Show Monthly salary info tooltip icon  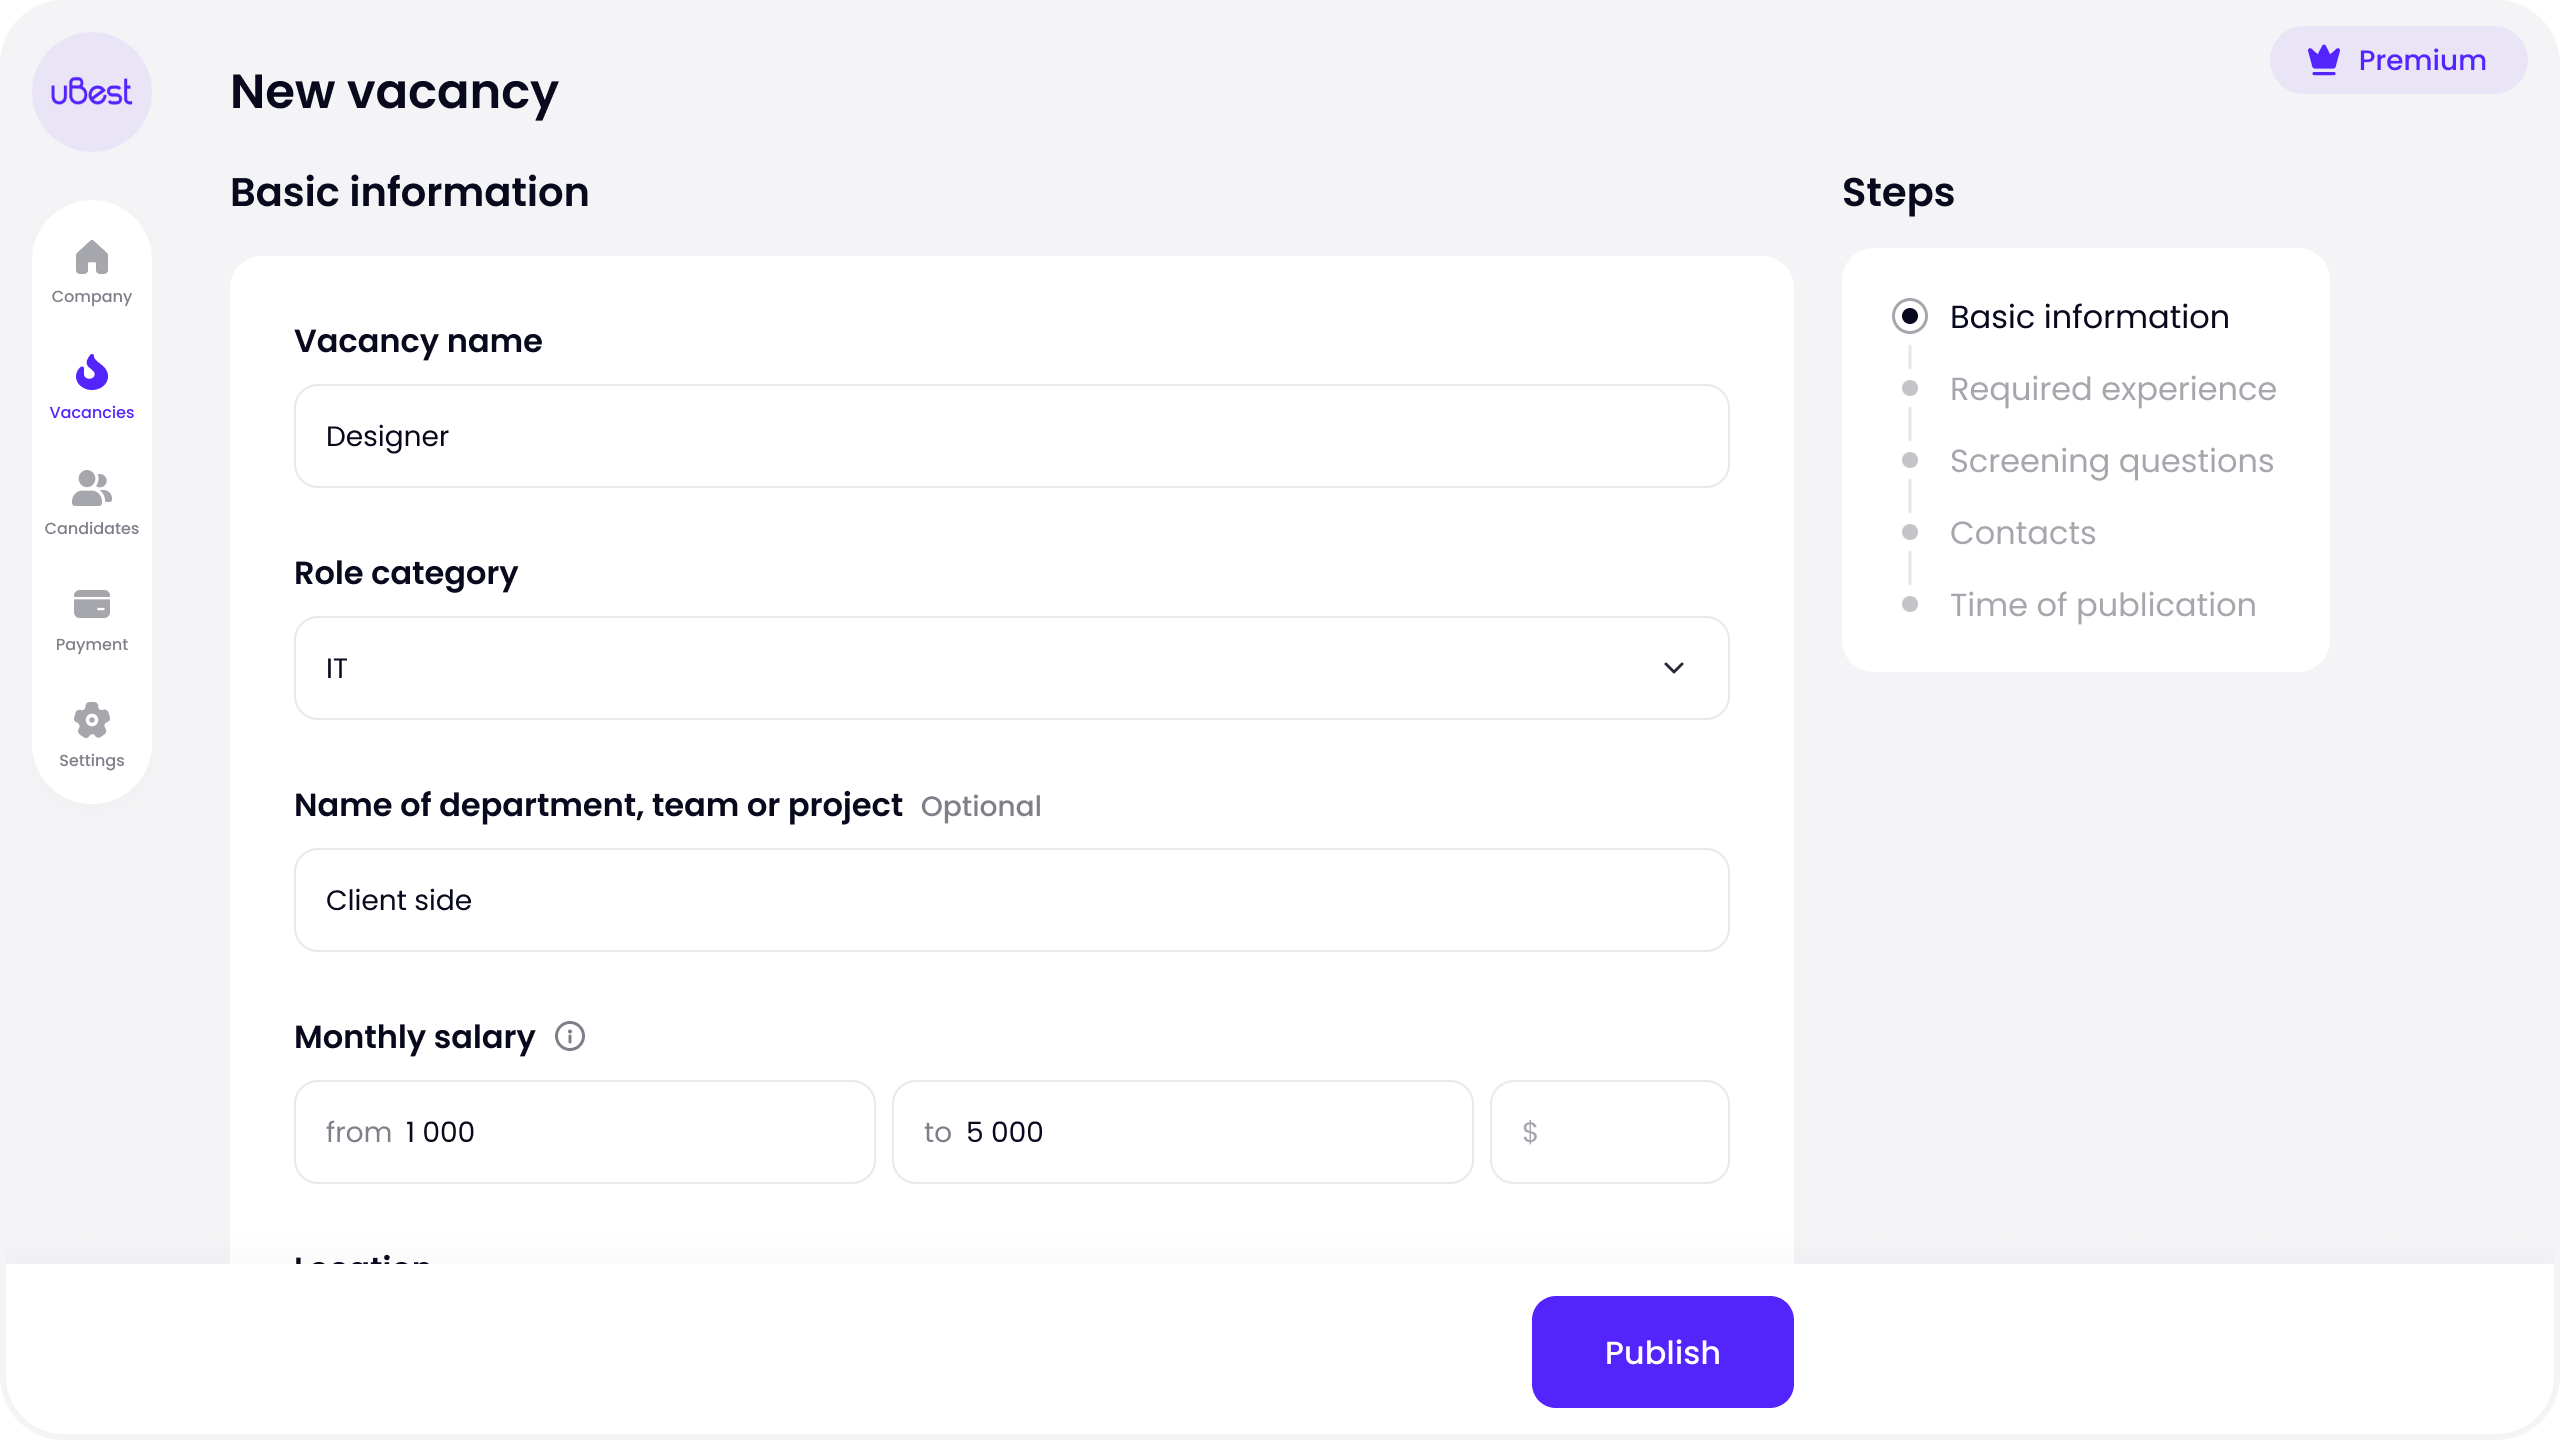tap(570, 1036)
